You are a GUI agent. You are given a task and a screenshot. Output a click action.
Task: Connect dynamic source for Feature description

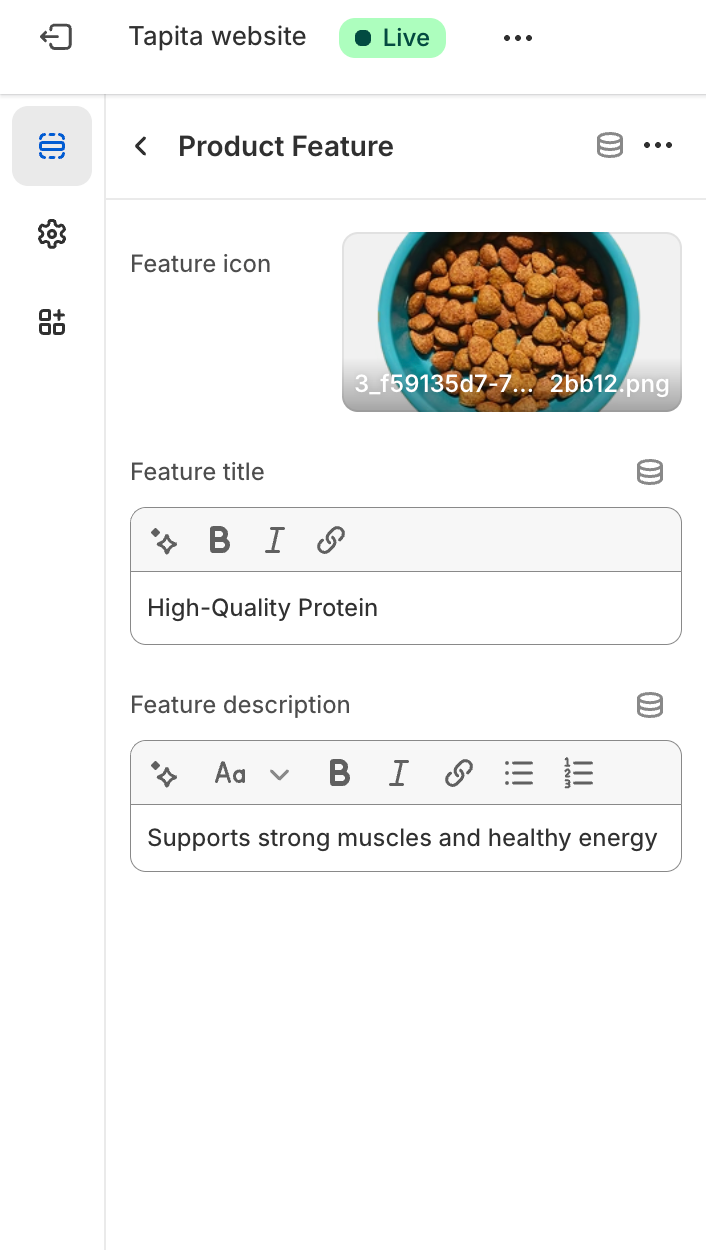650,705
